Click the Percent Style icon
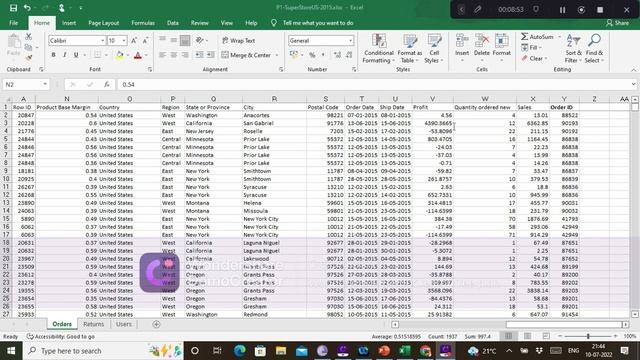 tap(312, 55)
